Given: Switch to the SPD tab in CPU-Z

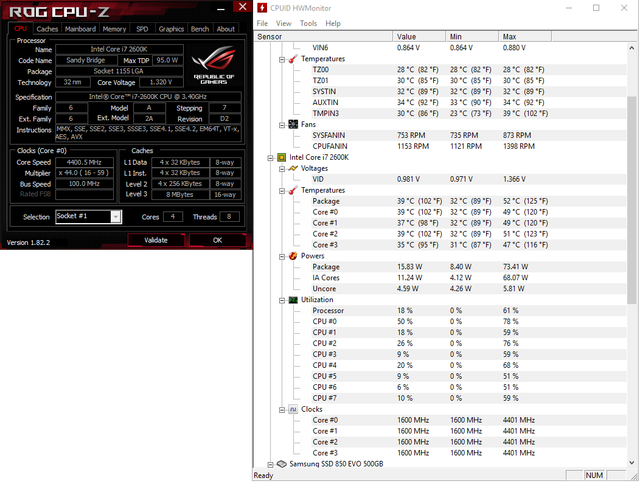Looking at the screenshot, I should (142, 29).
